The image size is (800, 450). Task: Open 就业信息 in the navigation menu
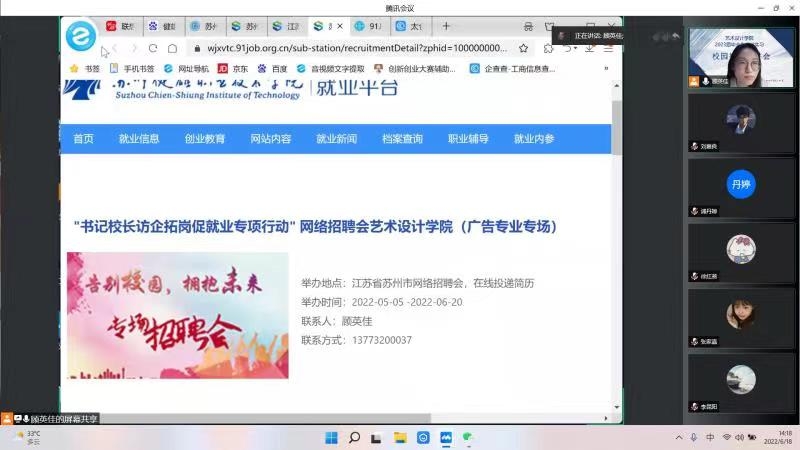click(139, 139)
